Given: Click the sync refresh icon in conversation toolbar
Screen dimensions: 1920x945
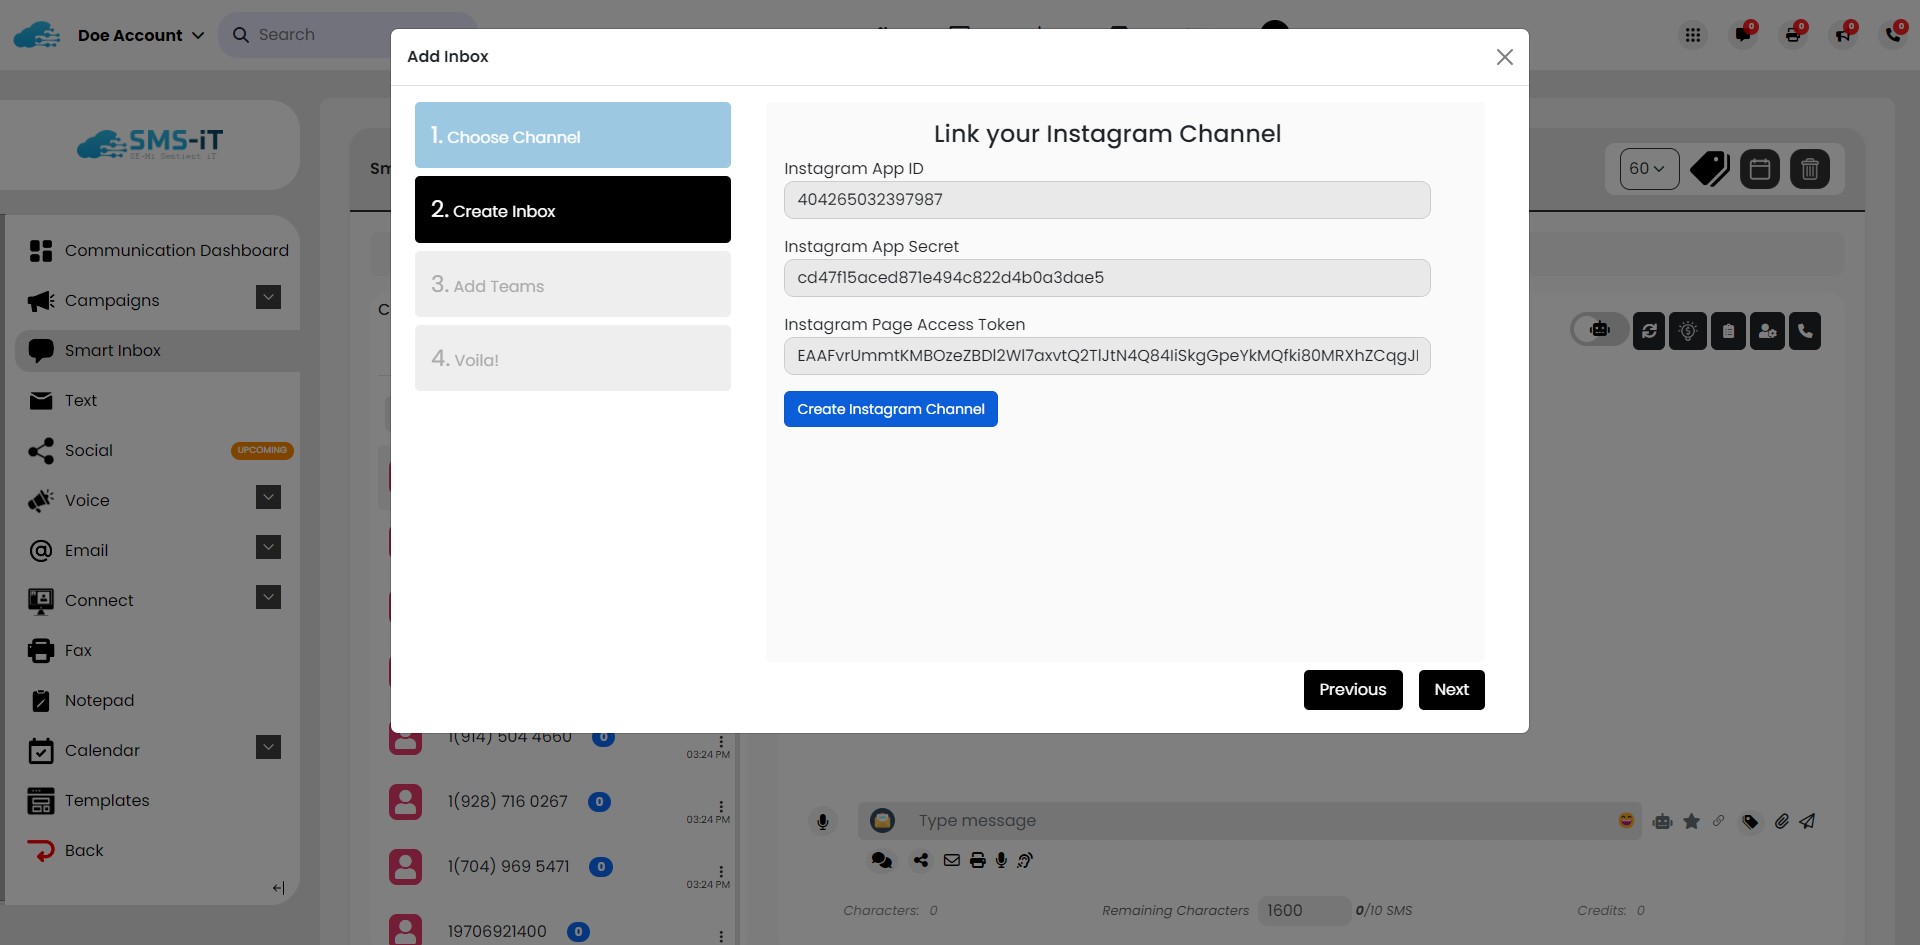Looking at the screenshot, I should [1649, 331].
